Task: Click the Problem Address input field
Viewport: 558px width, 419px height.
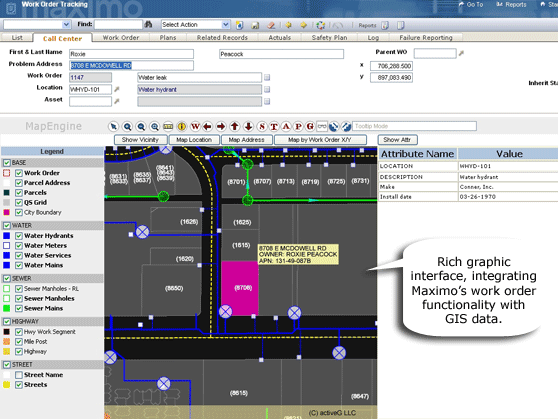Action: (x=131, y=66)
